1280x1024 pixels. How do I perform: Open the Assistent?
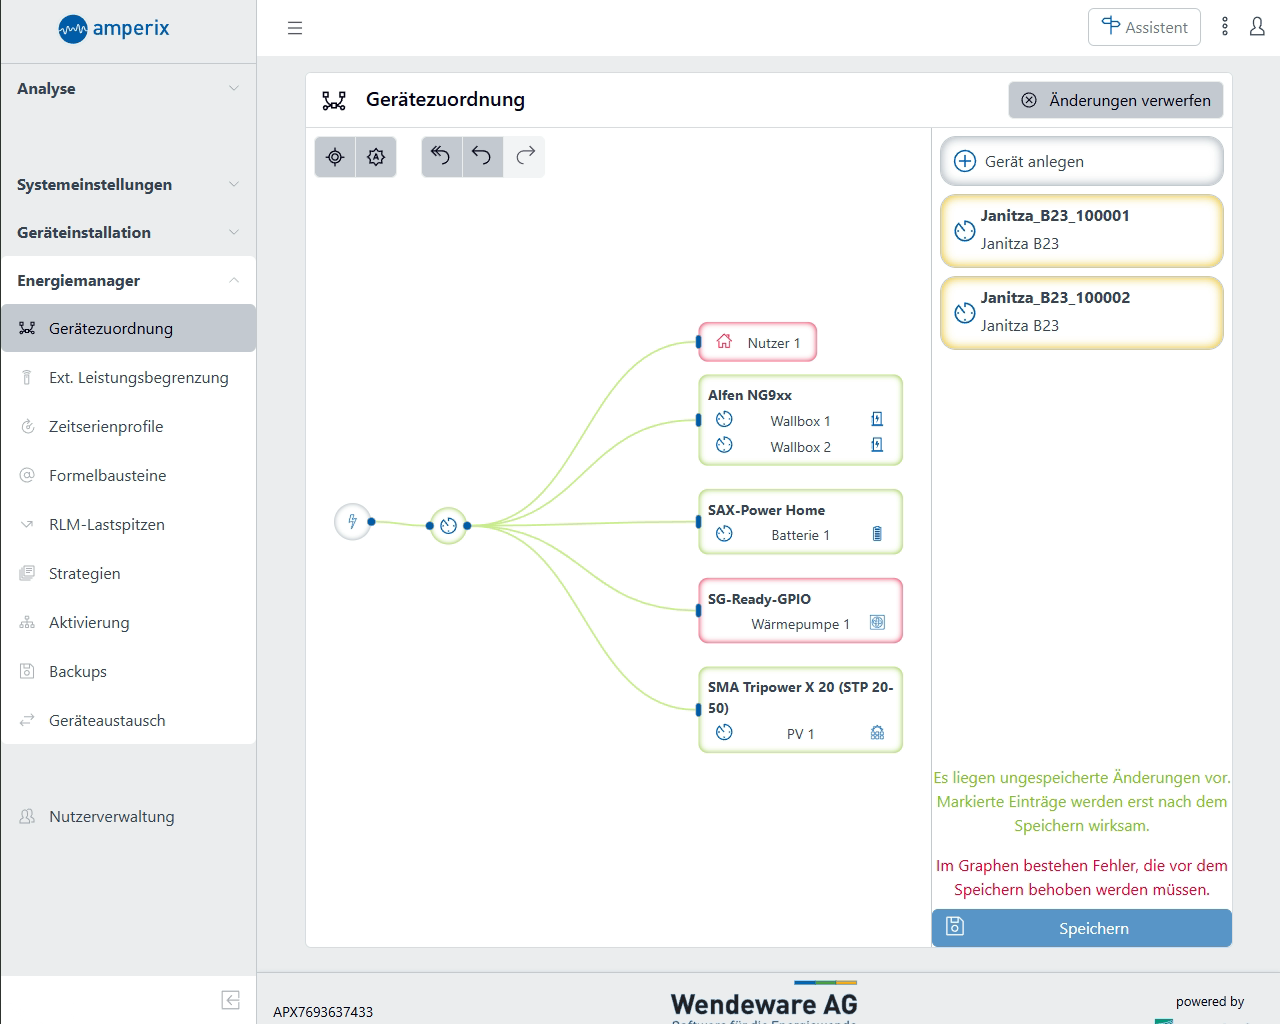1144,27
